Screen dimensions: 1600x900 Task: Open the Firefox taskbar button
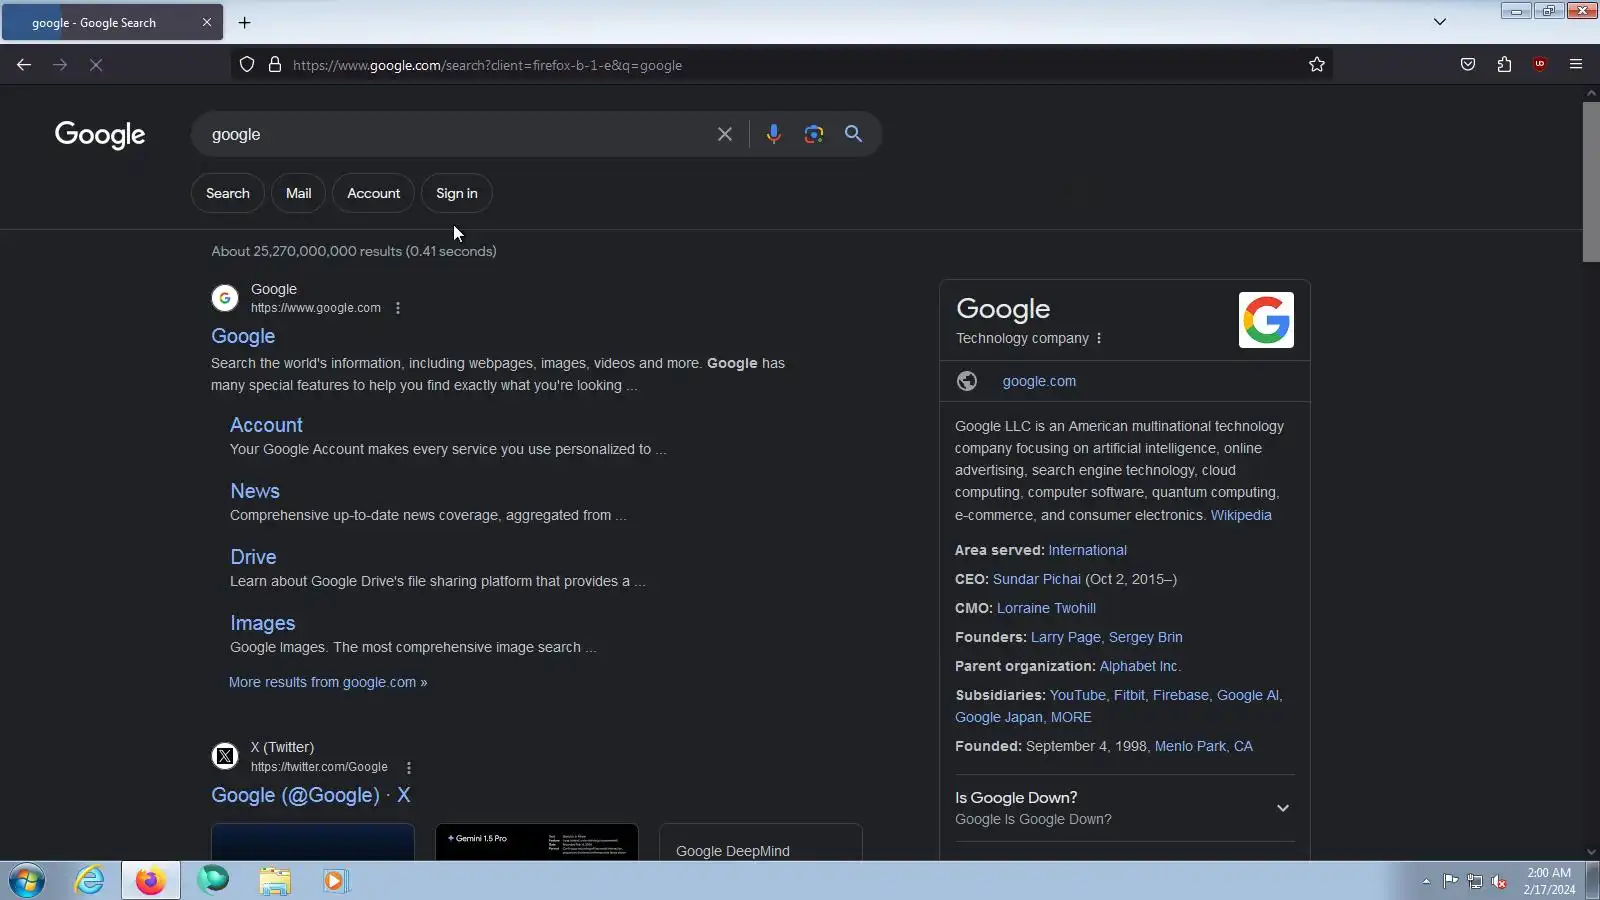click(151, 881)
